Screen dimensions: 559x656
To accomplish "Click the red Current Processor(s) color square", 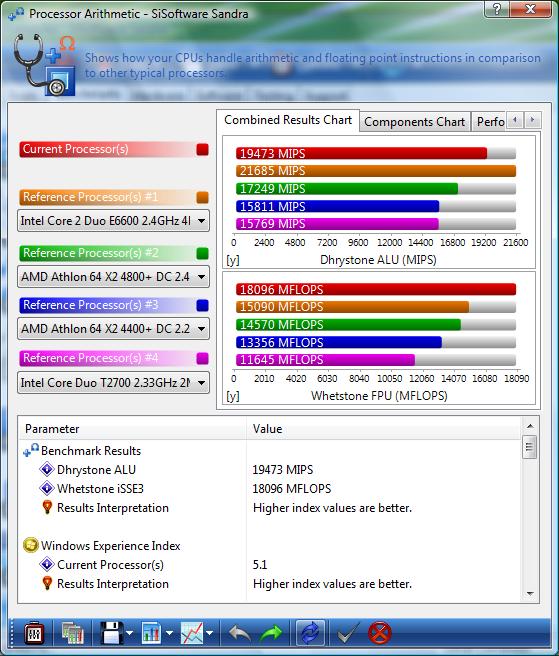I will tap(203, 149).
